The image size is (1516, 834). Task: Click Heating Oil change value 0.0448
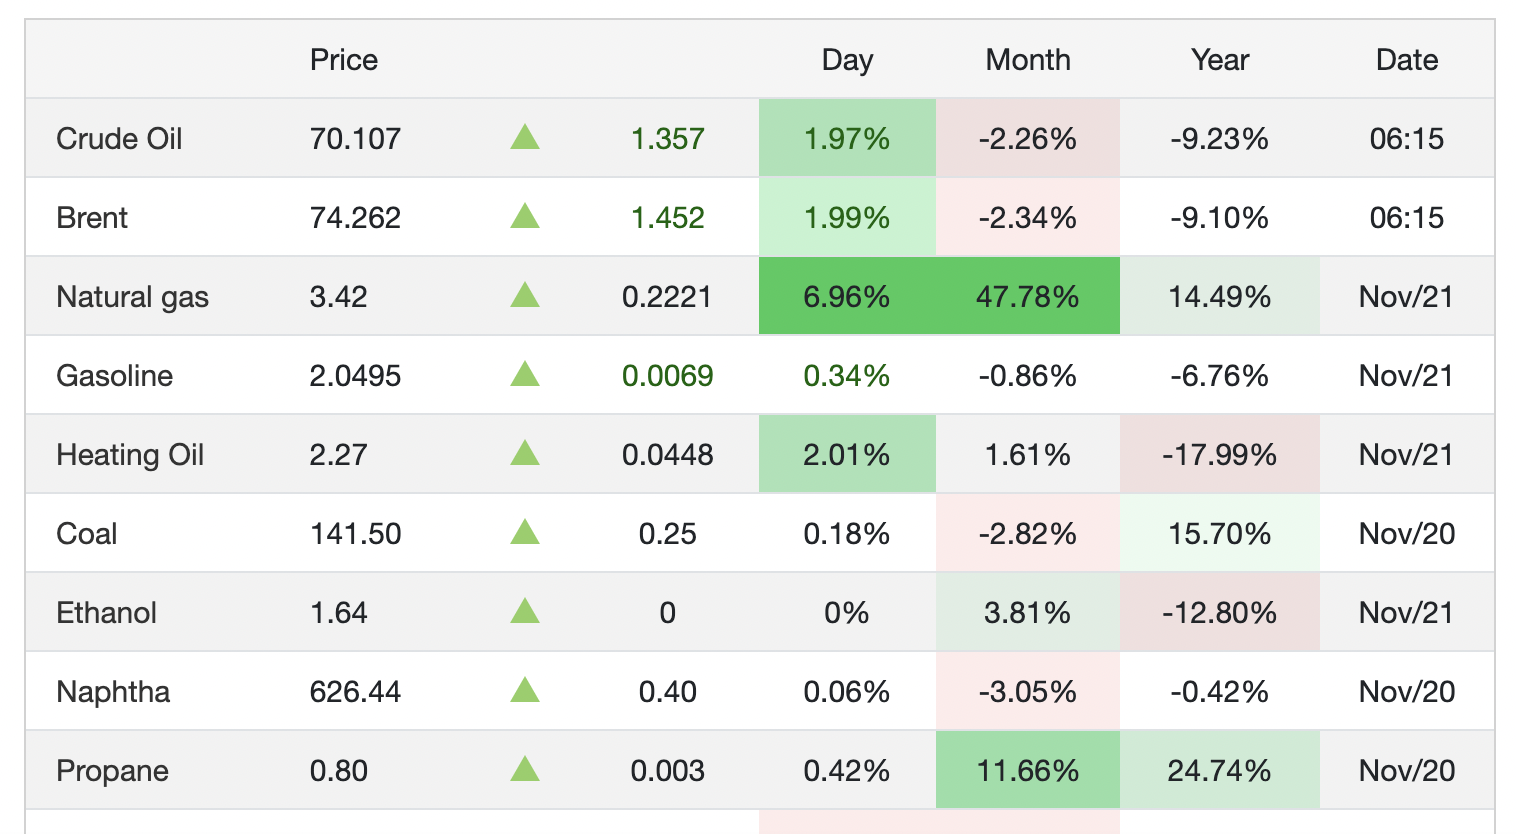(x=668, y=454)
